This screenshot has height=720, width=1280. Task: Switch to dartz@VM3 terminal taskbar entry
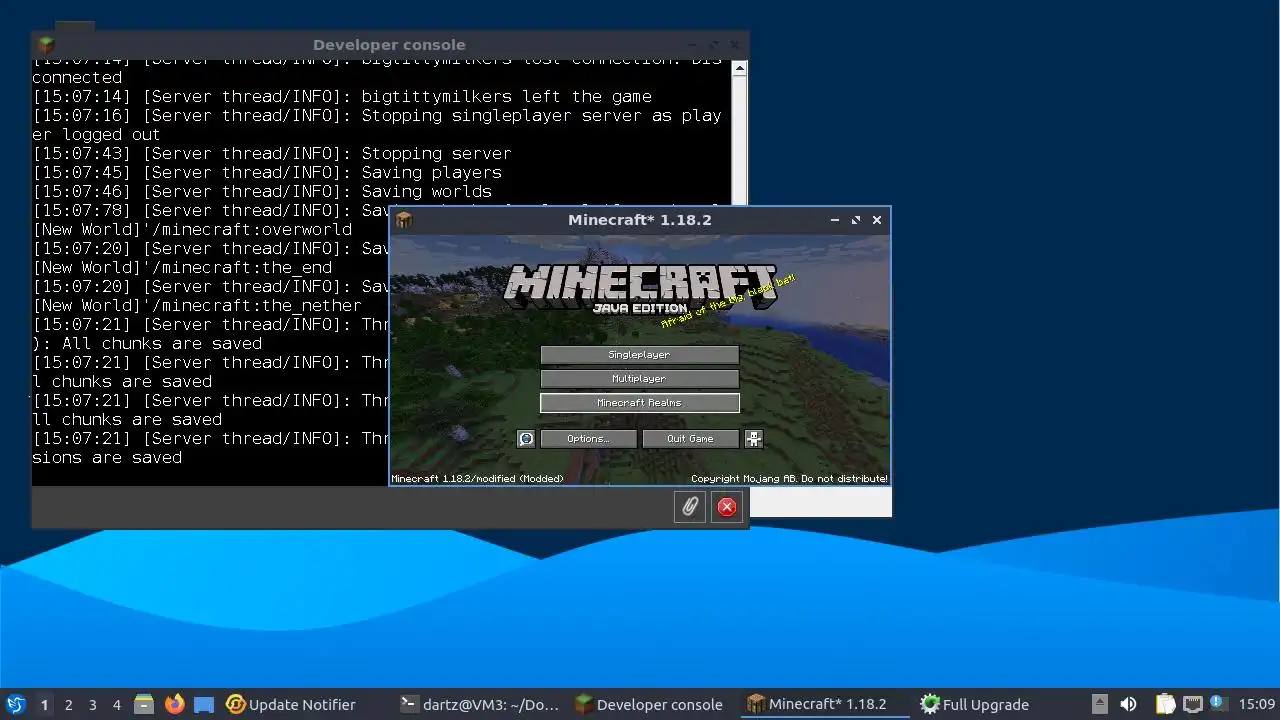(479, 704)
